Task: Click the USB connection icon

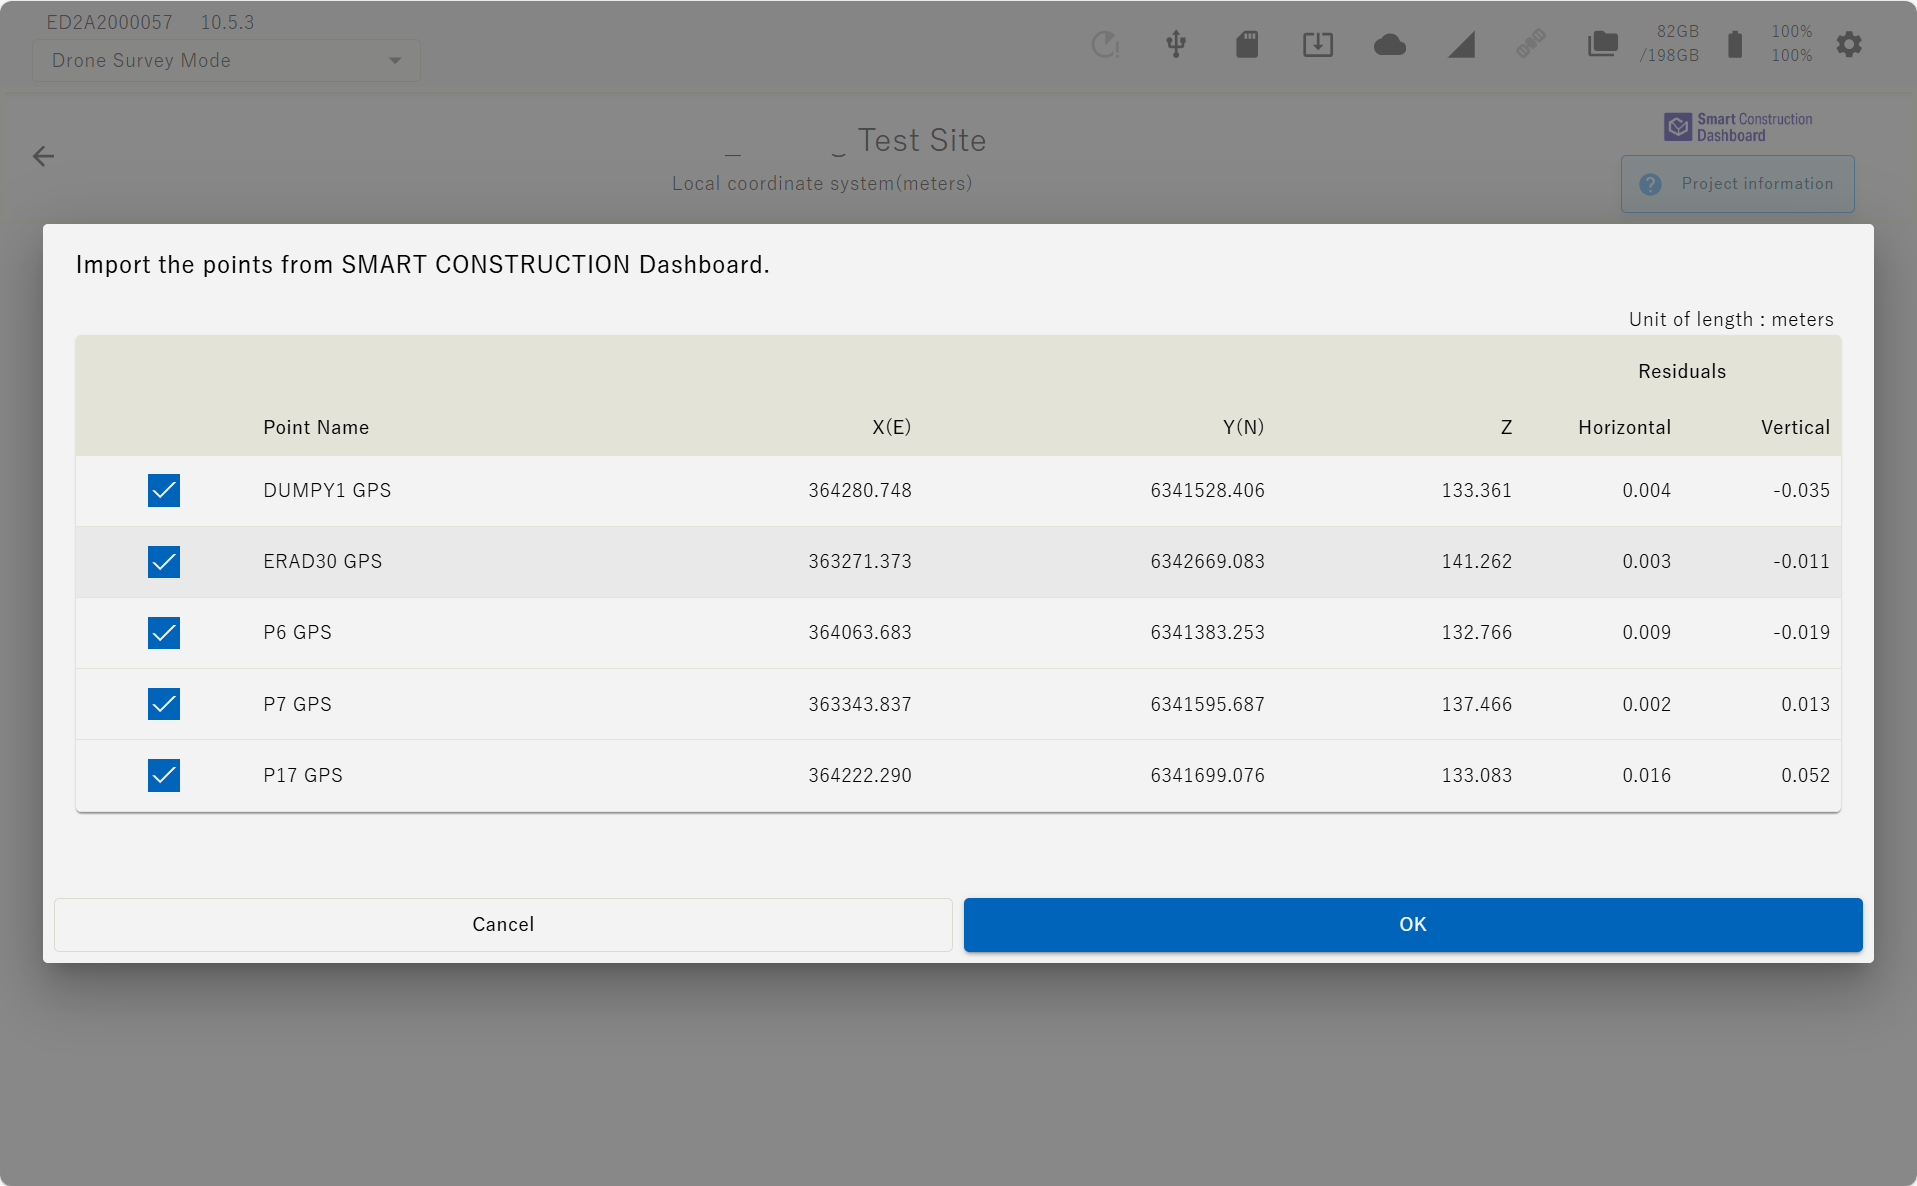Action: (x=1176, y=44)
